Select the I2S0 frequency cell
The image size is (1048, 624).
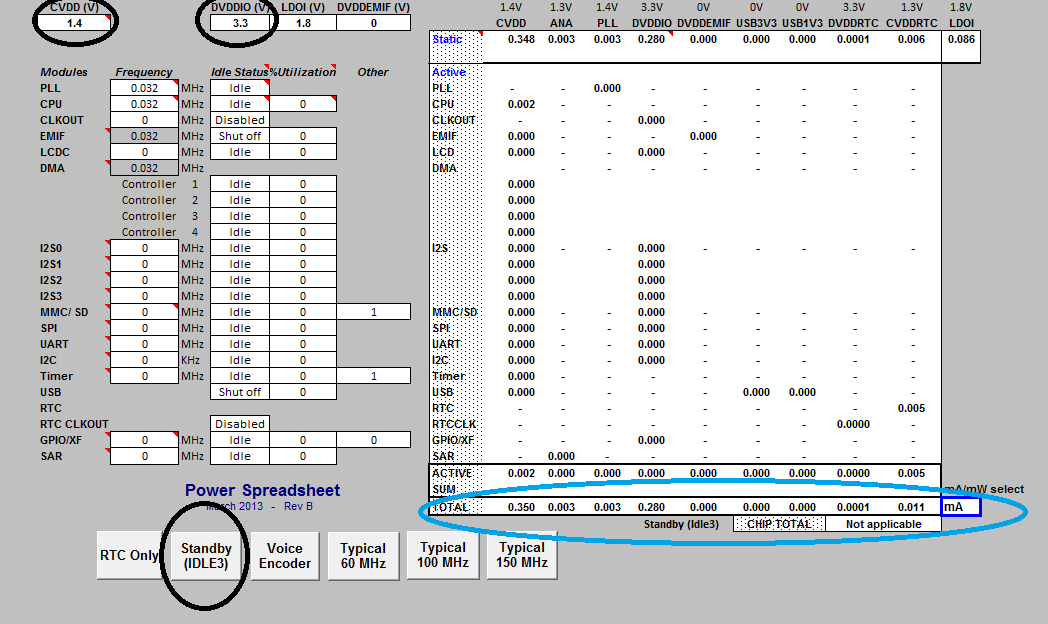(144, 249)
